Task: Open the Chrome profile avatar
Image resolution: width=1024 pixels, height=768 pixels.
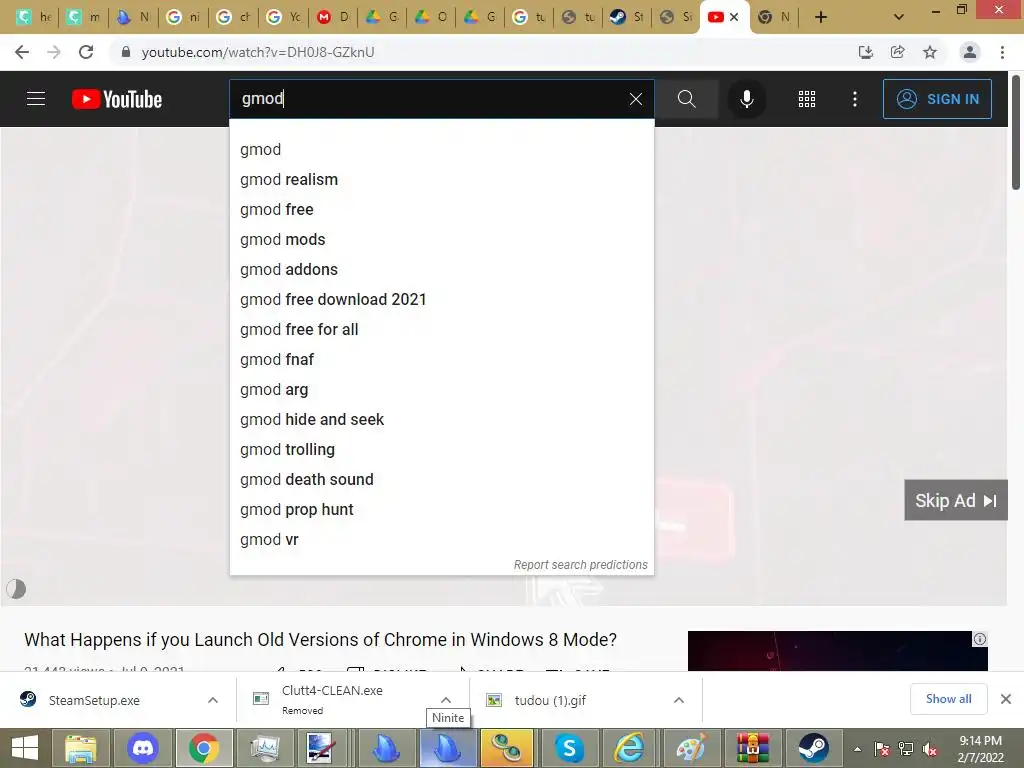Action: (x=970, y=52)
